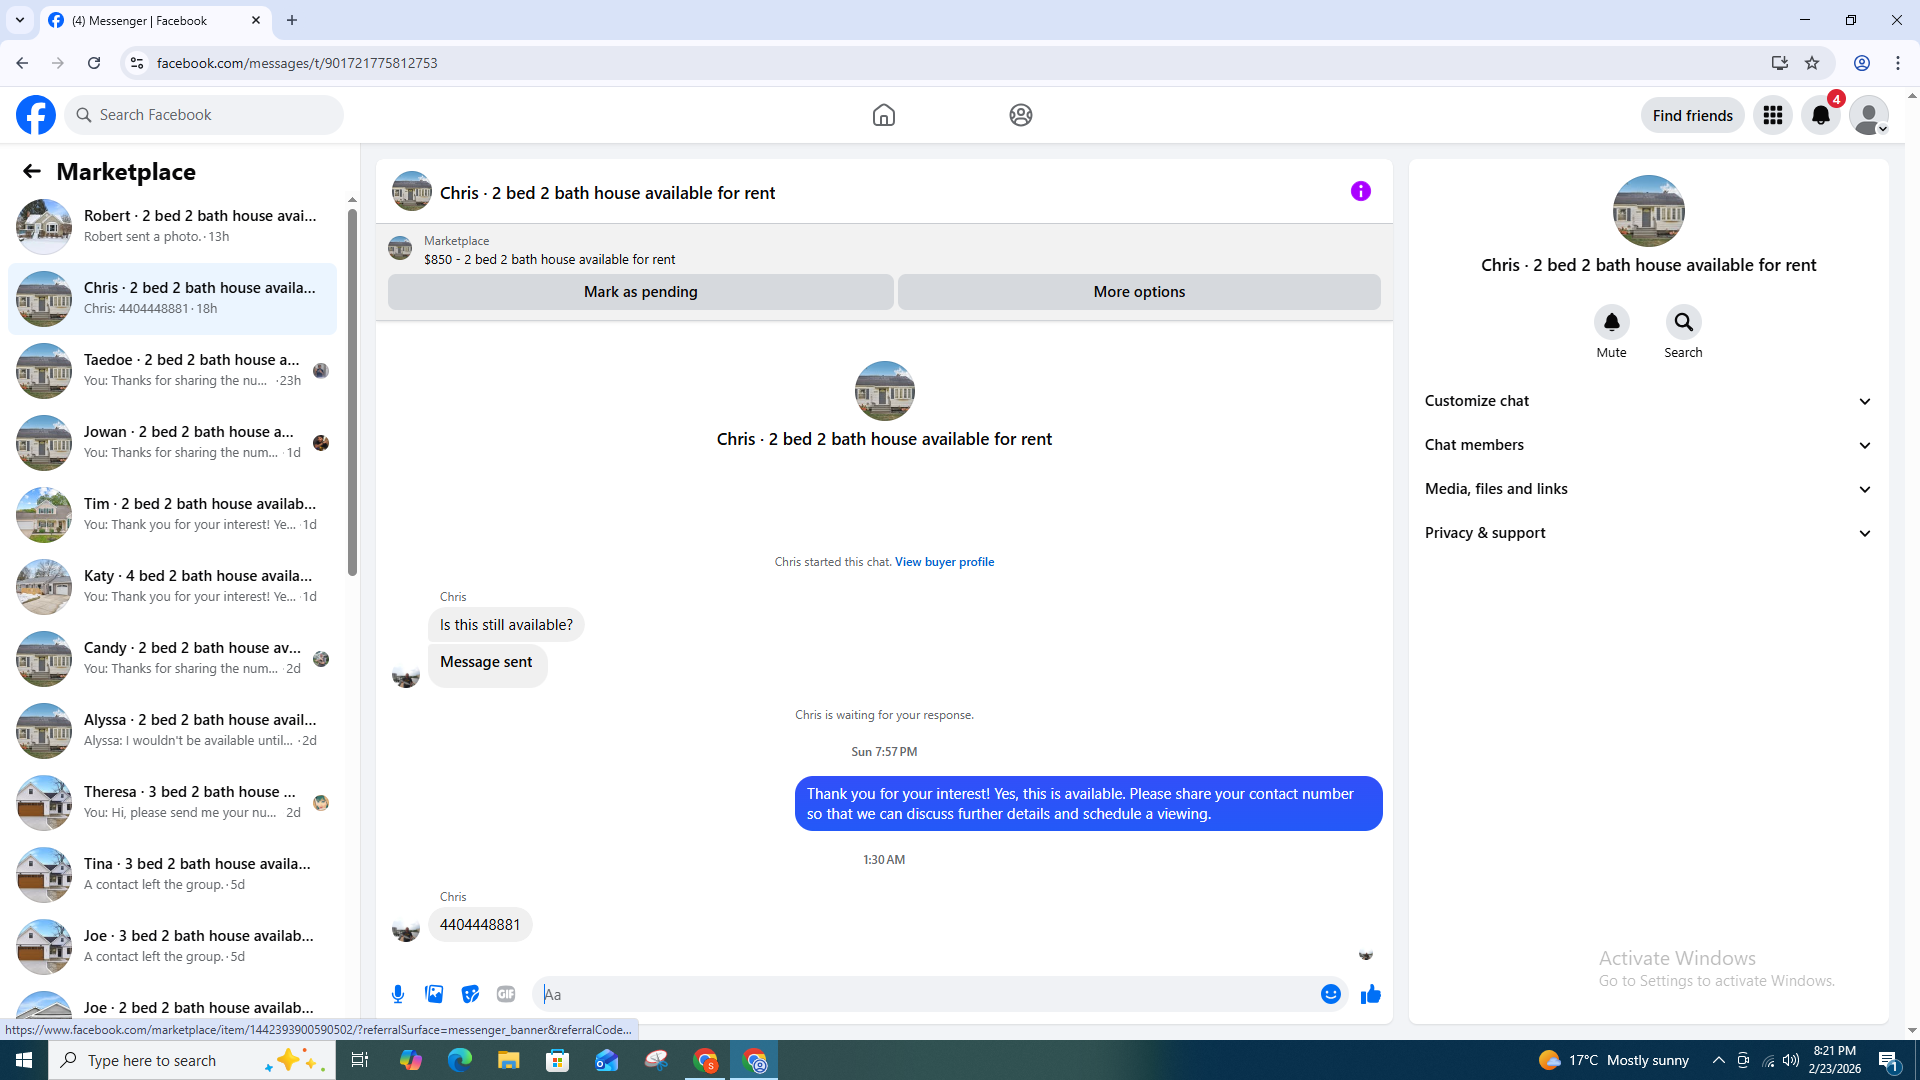The width and height of the screenshot is (1920, 1080).
Task: Click the voice clip microphone icon
Action: tap(398, 994)
